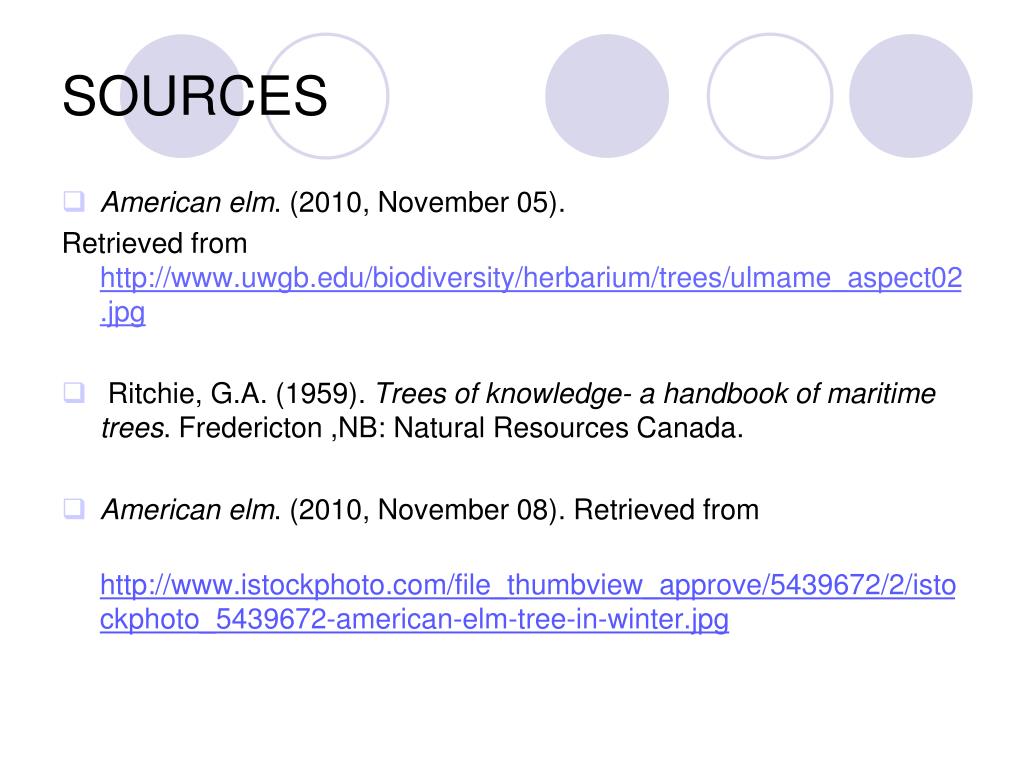
Task: Click the ".jpg" wrapped end of uwgb link
Action: coord(123,313)
